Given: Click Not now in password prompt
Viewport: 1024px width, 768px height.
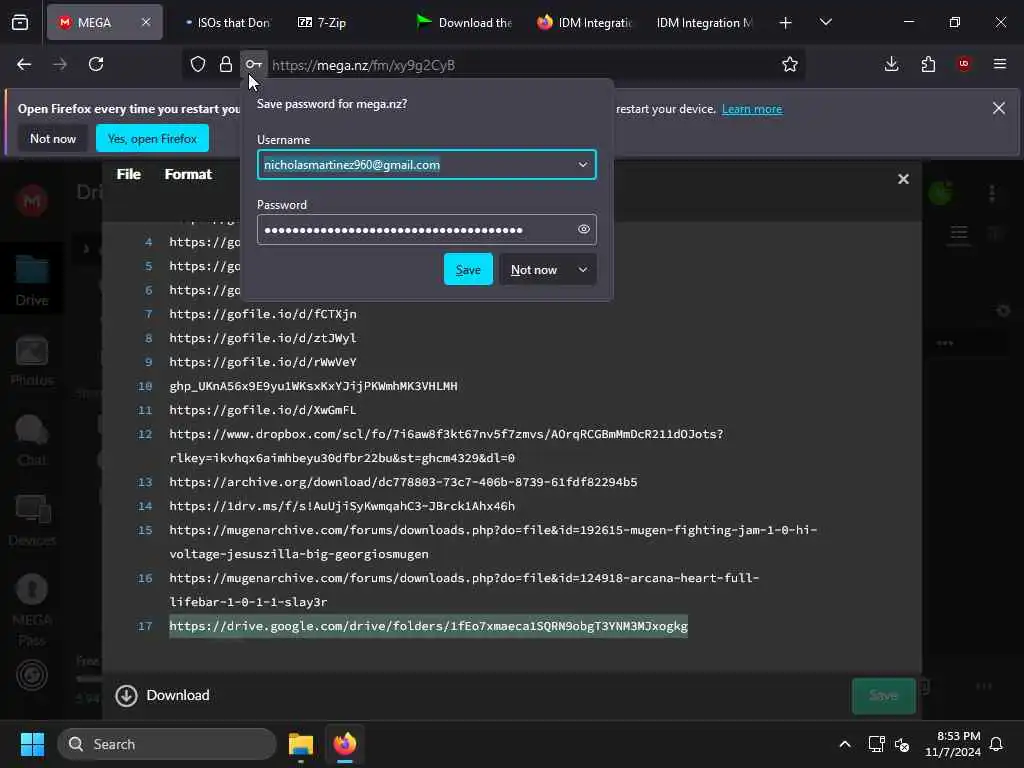Looking at the screenshot, I should [534, 270].
